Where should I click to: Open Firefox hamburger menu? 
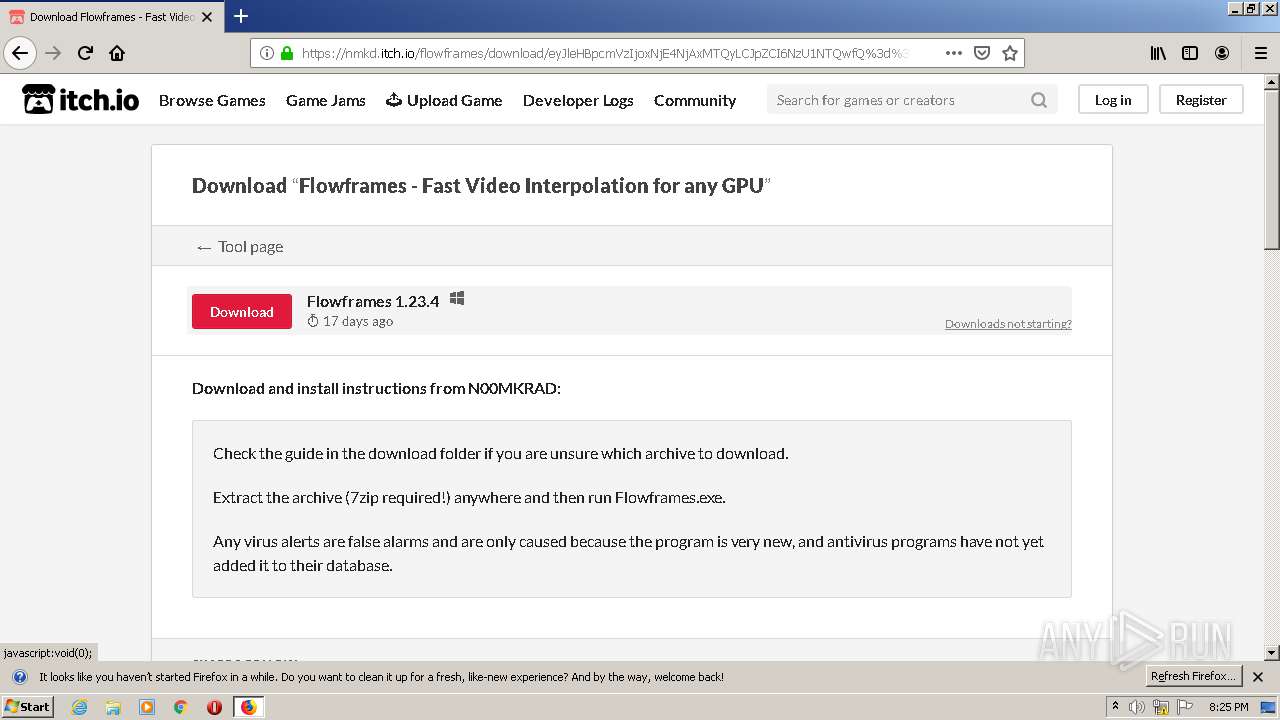click(1260, 53)
